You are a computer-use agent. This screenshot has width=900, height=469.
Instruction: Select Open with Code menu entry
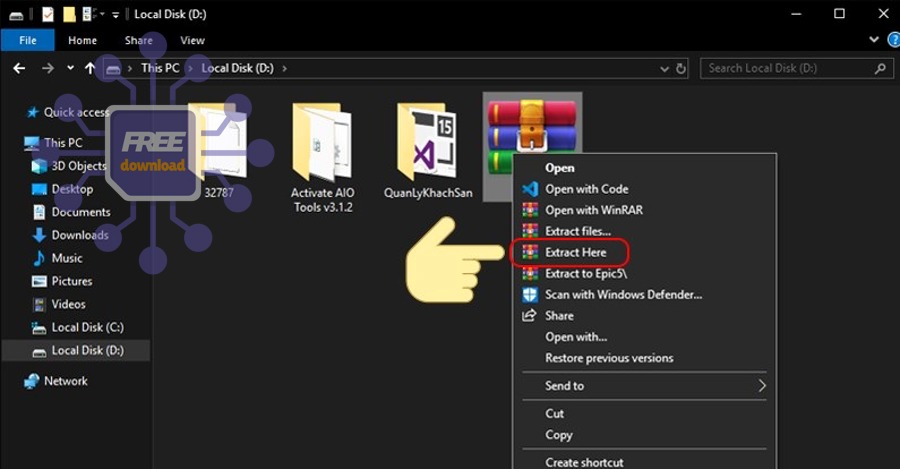586,189
